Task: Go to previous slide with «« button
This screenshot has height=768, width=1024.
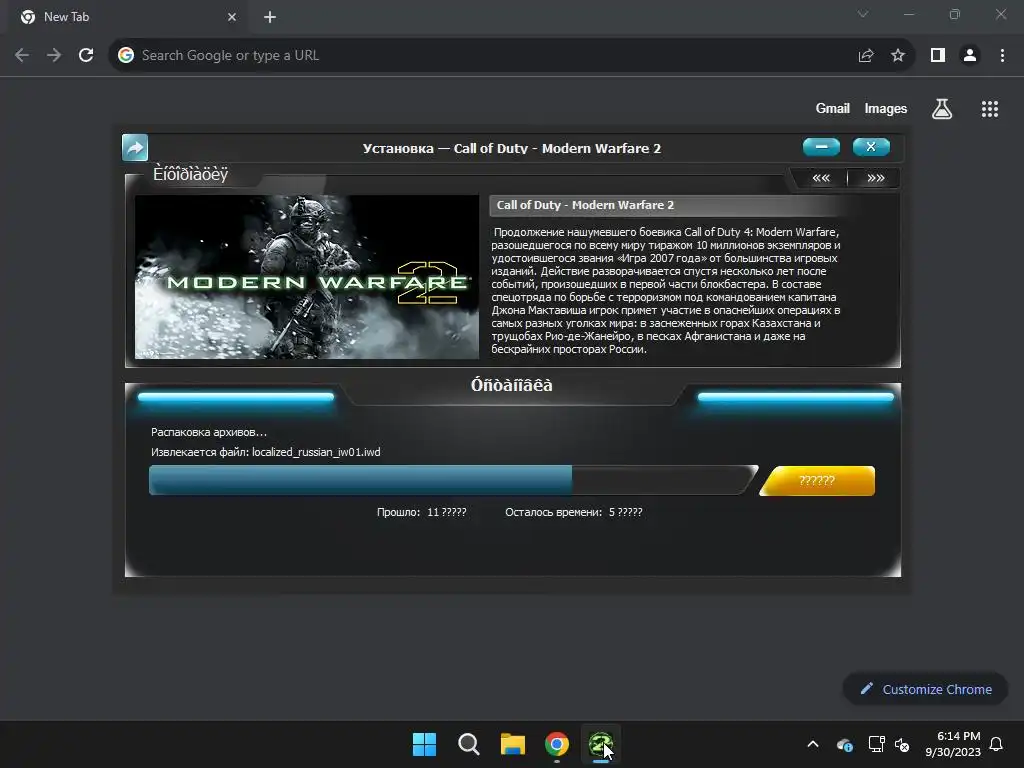Action: (821, 178)
